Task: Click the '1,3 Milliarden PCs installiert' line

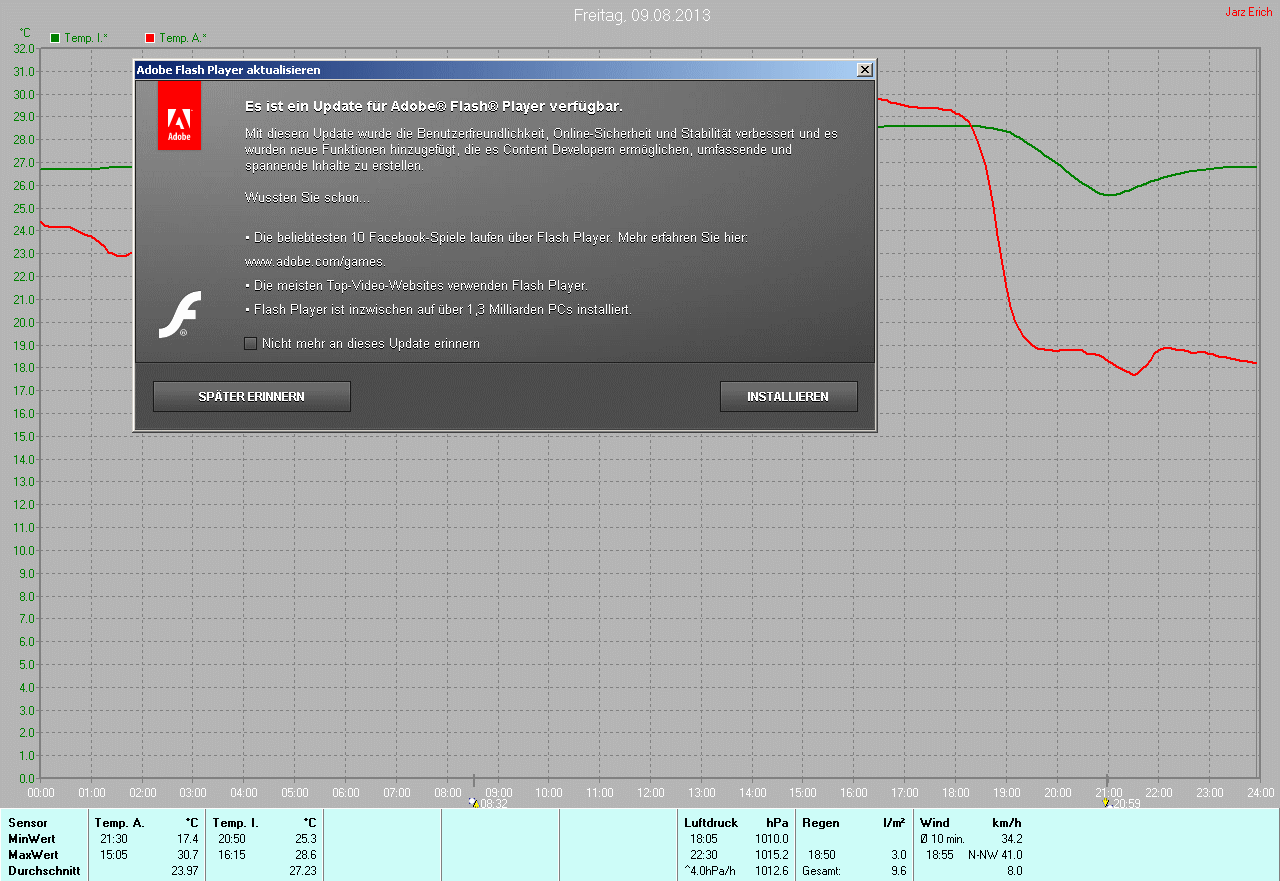Action: (x=438, y=310)
